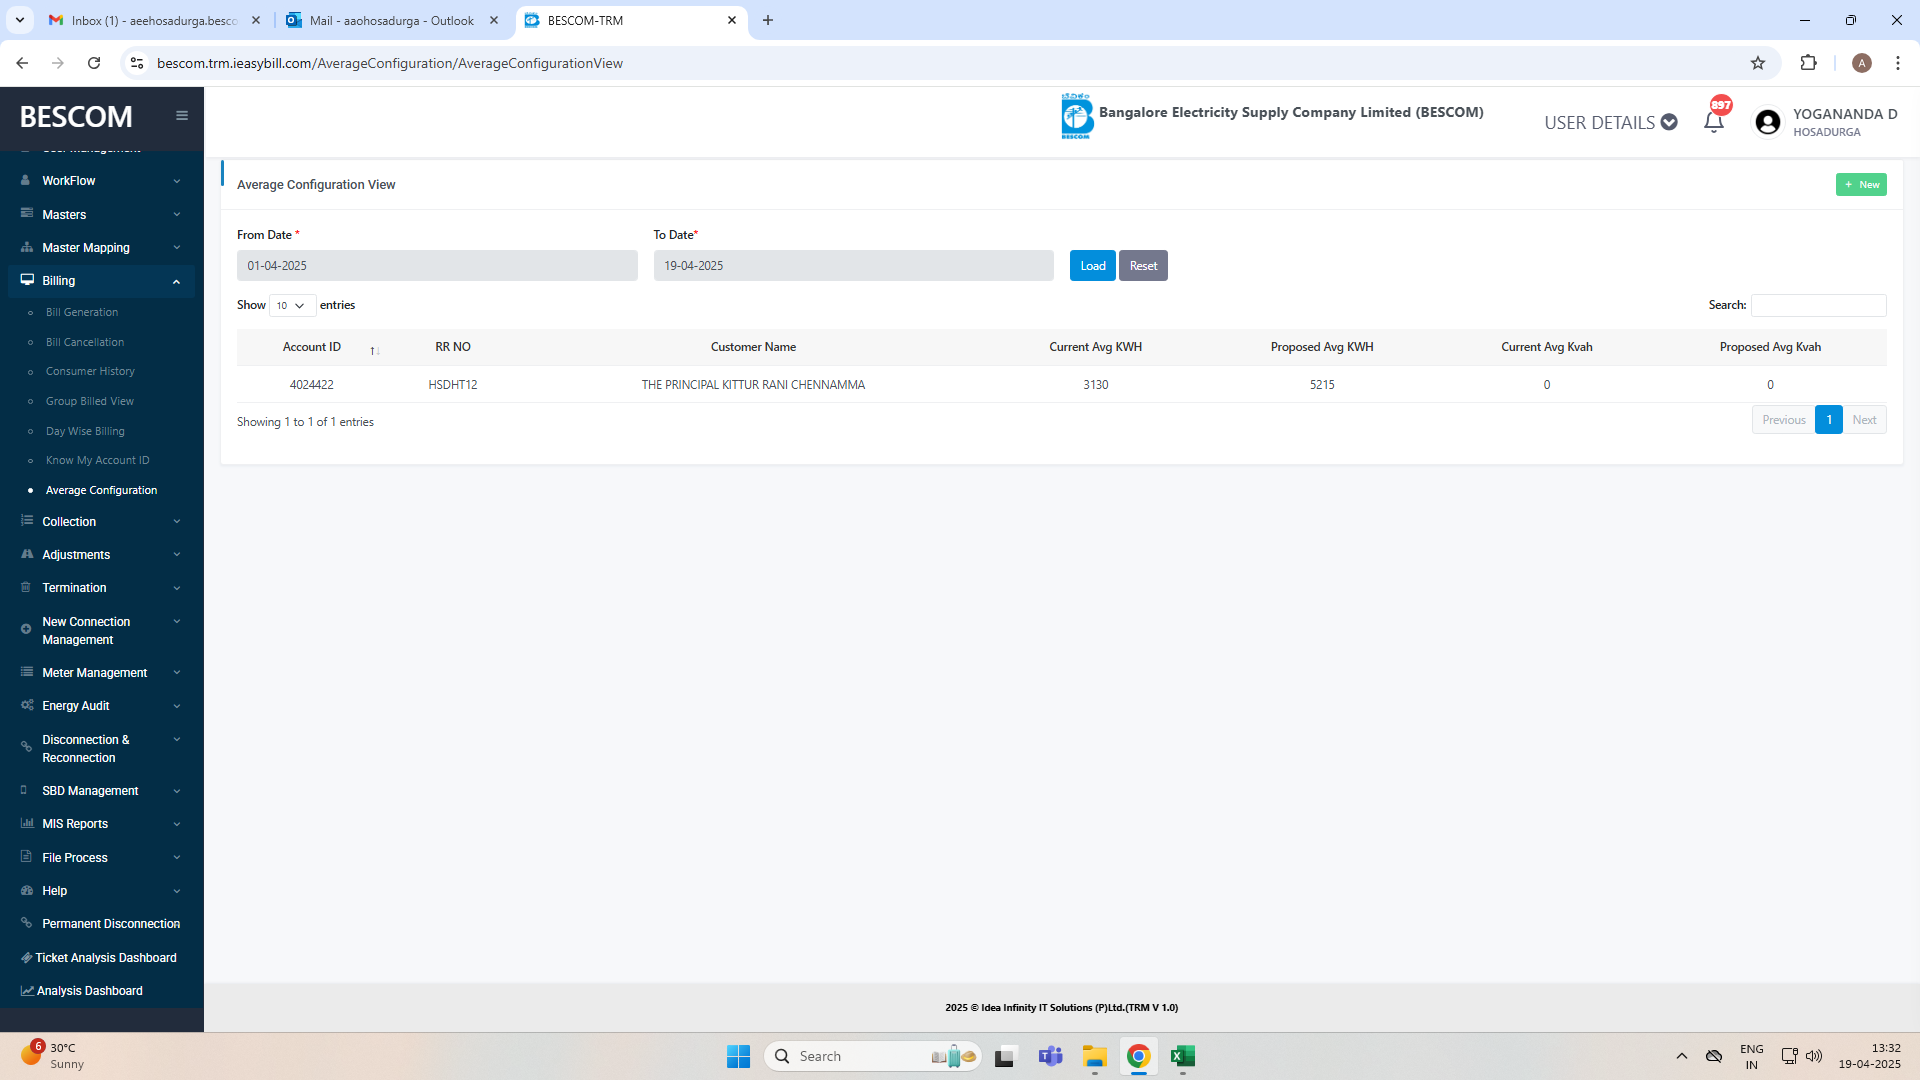The image size is (1920, 1080).
Task: Open weather widget showing 30°C Sunny
Action: pyautogui.click(x=52, y=1056)
